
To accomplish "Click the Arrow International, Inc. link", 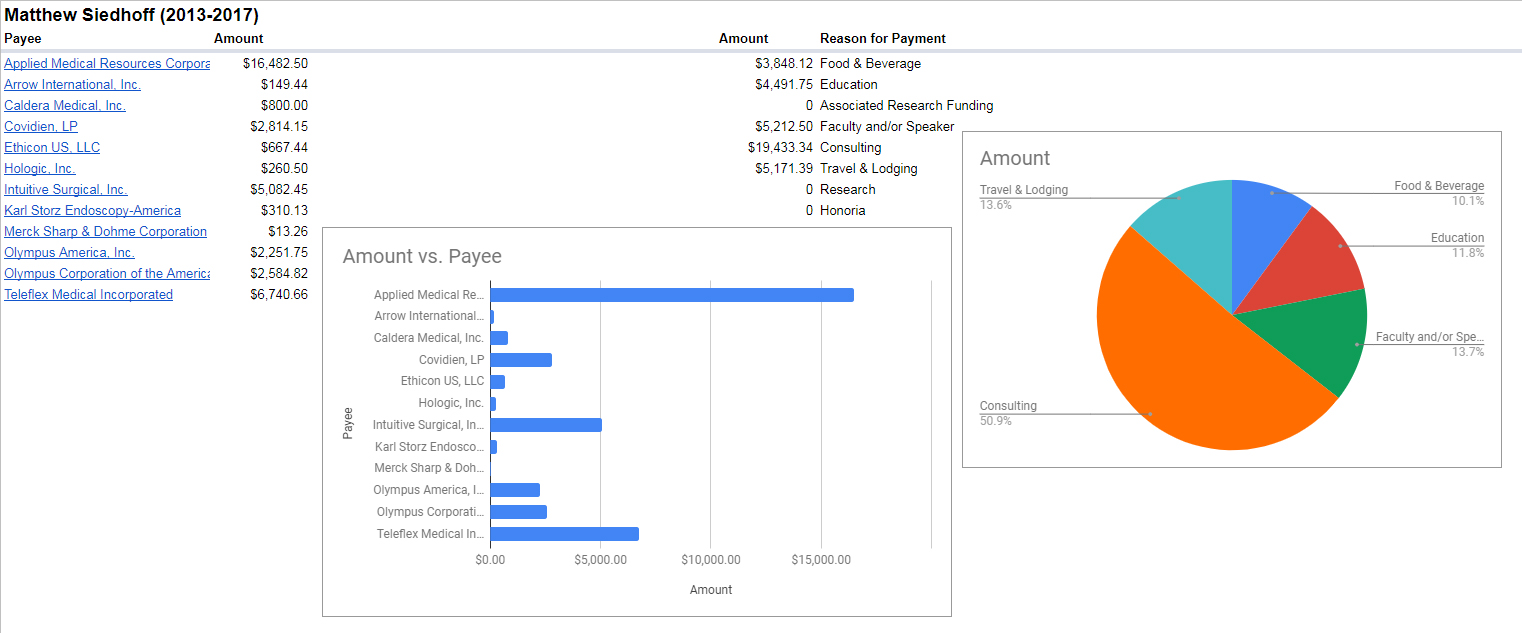I will coord(72,85).
